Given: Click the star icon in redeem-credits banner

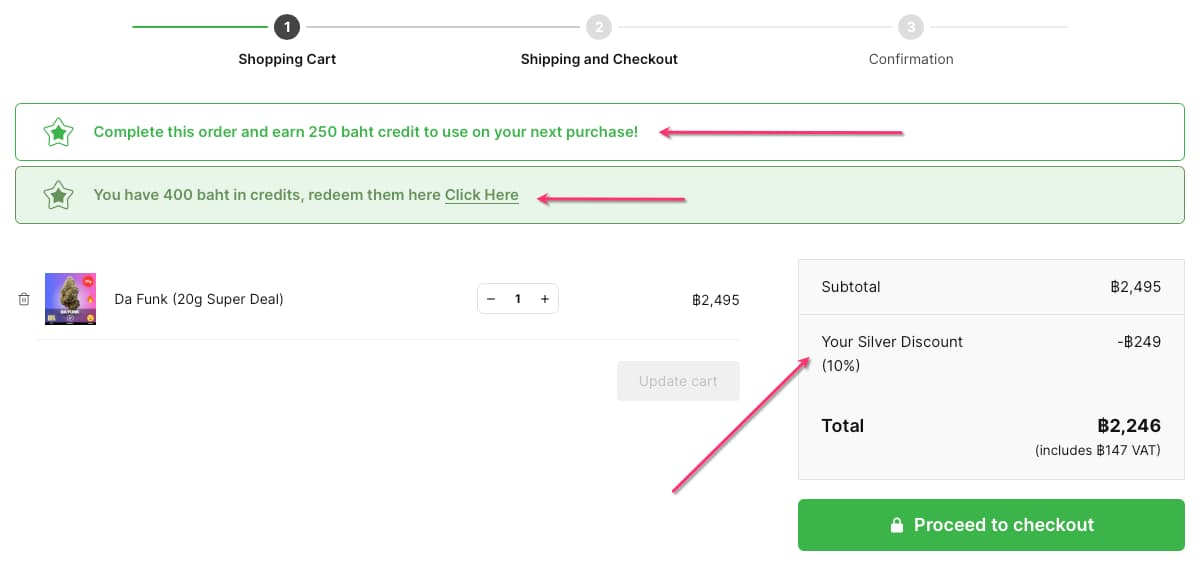Looking at the screenshot, I should point(59,195).
